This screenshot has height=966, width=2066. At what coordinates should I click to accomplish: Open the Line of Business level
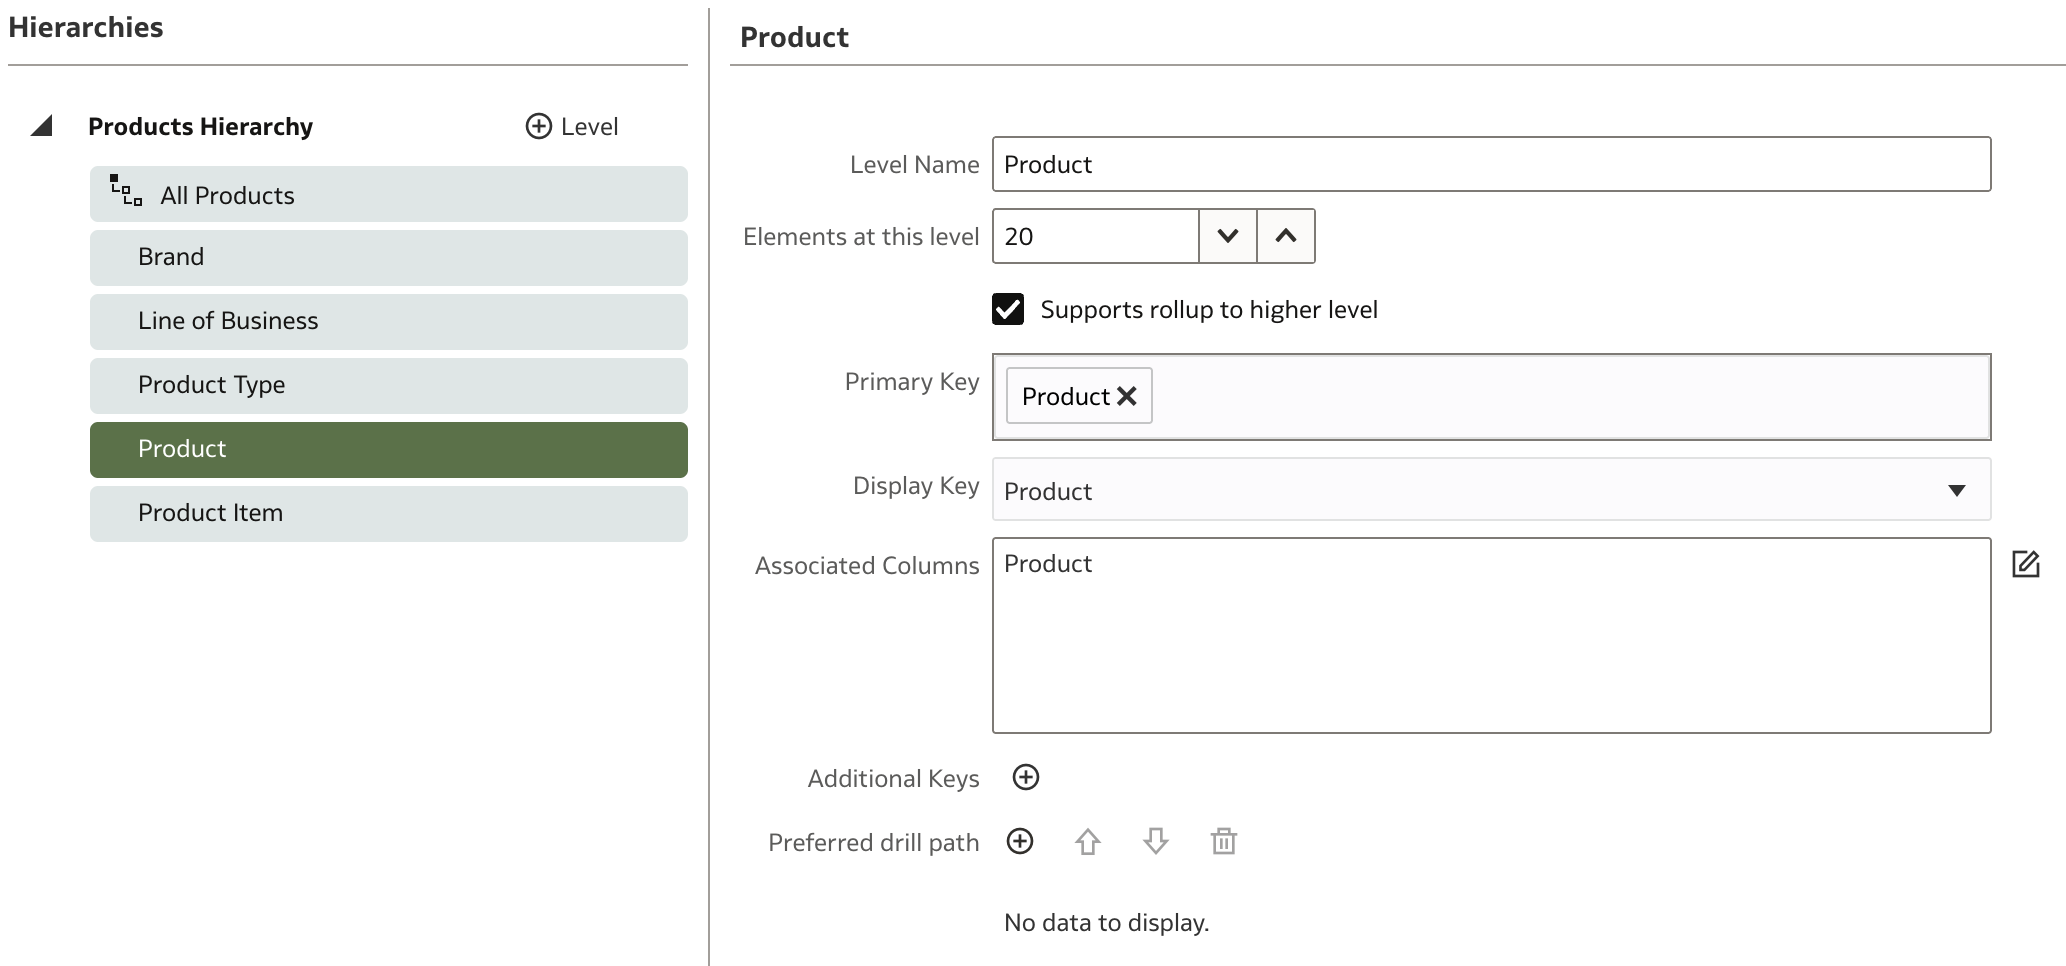(x=388, y=322)
